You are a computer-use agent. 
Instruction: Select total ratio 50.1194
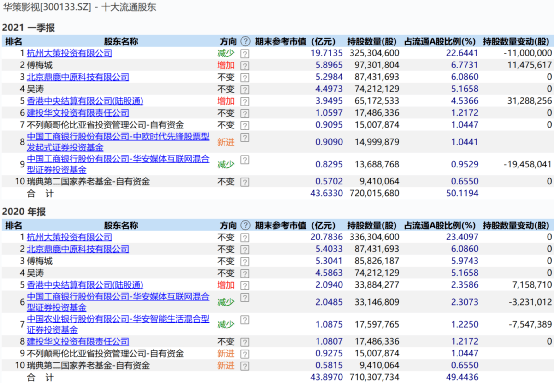[x=462, y=193]
